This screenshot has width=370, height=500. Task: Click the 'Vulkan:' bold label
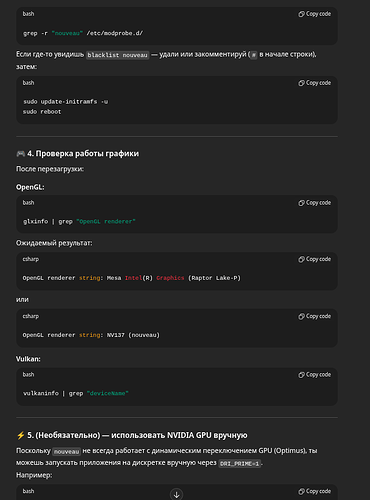pyautogui.click(x=28, y=359)
